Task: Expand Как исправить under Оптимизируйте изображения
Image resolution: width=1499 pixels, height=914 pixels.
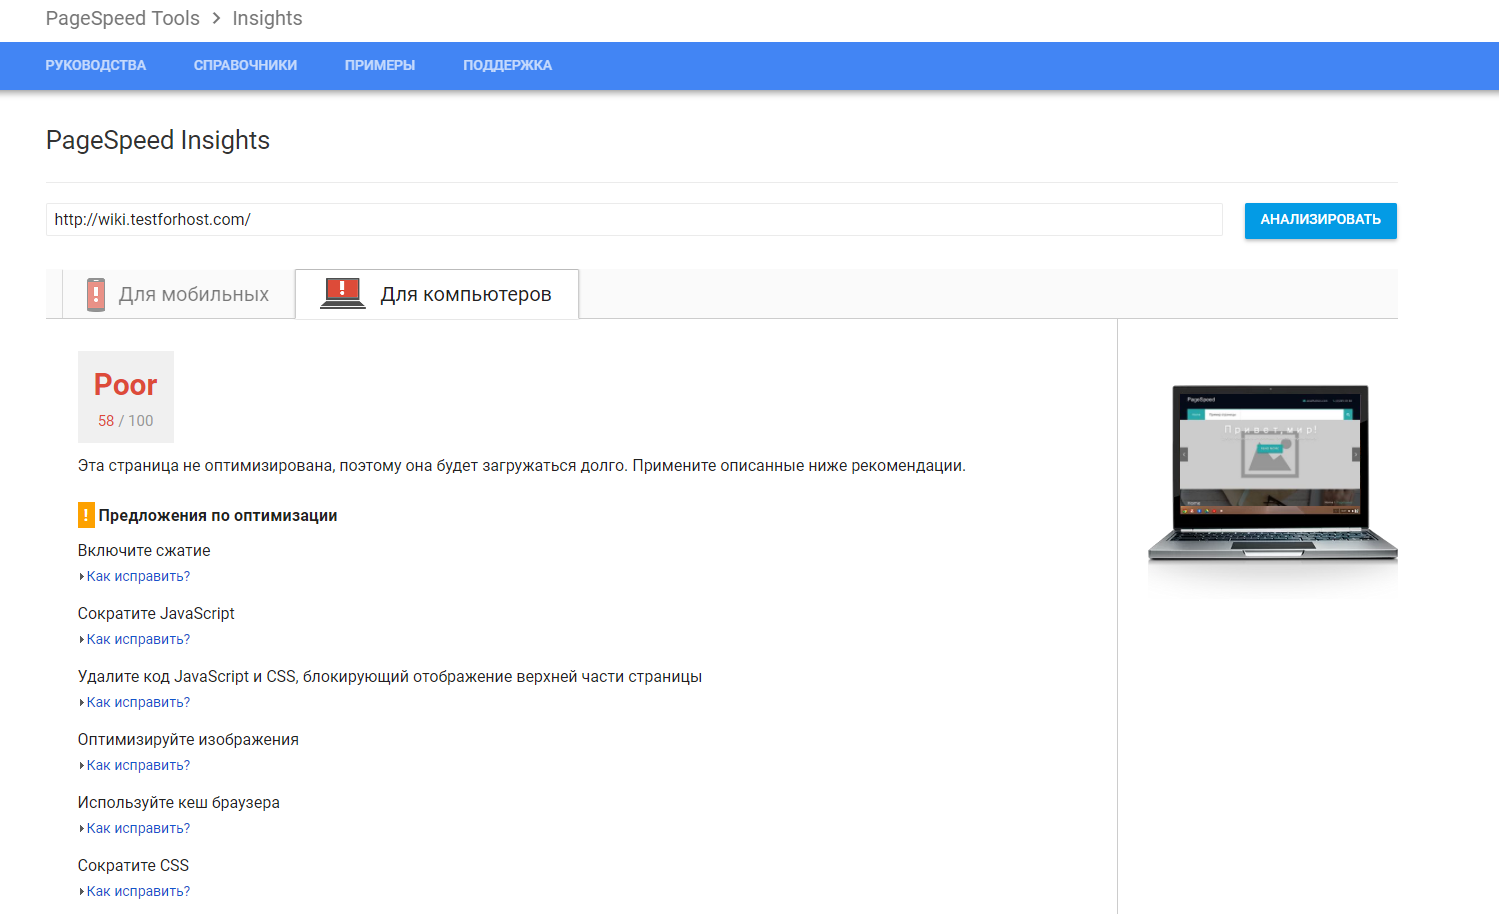Action: pyautogui.click(x=138, y=765)
